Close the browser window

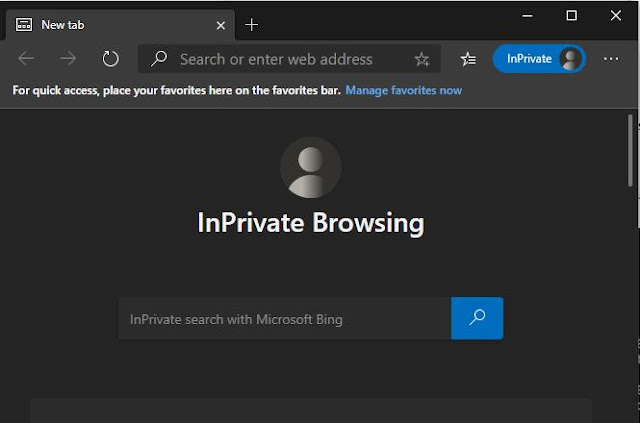(616, 16)
